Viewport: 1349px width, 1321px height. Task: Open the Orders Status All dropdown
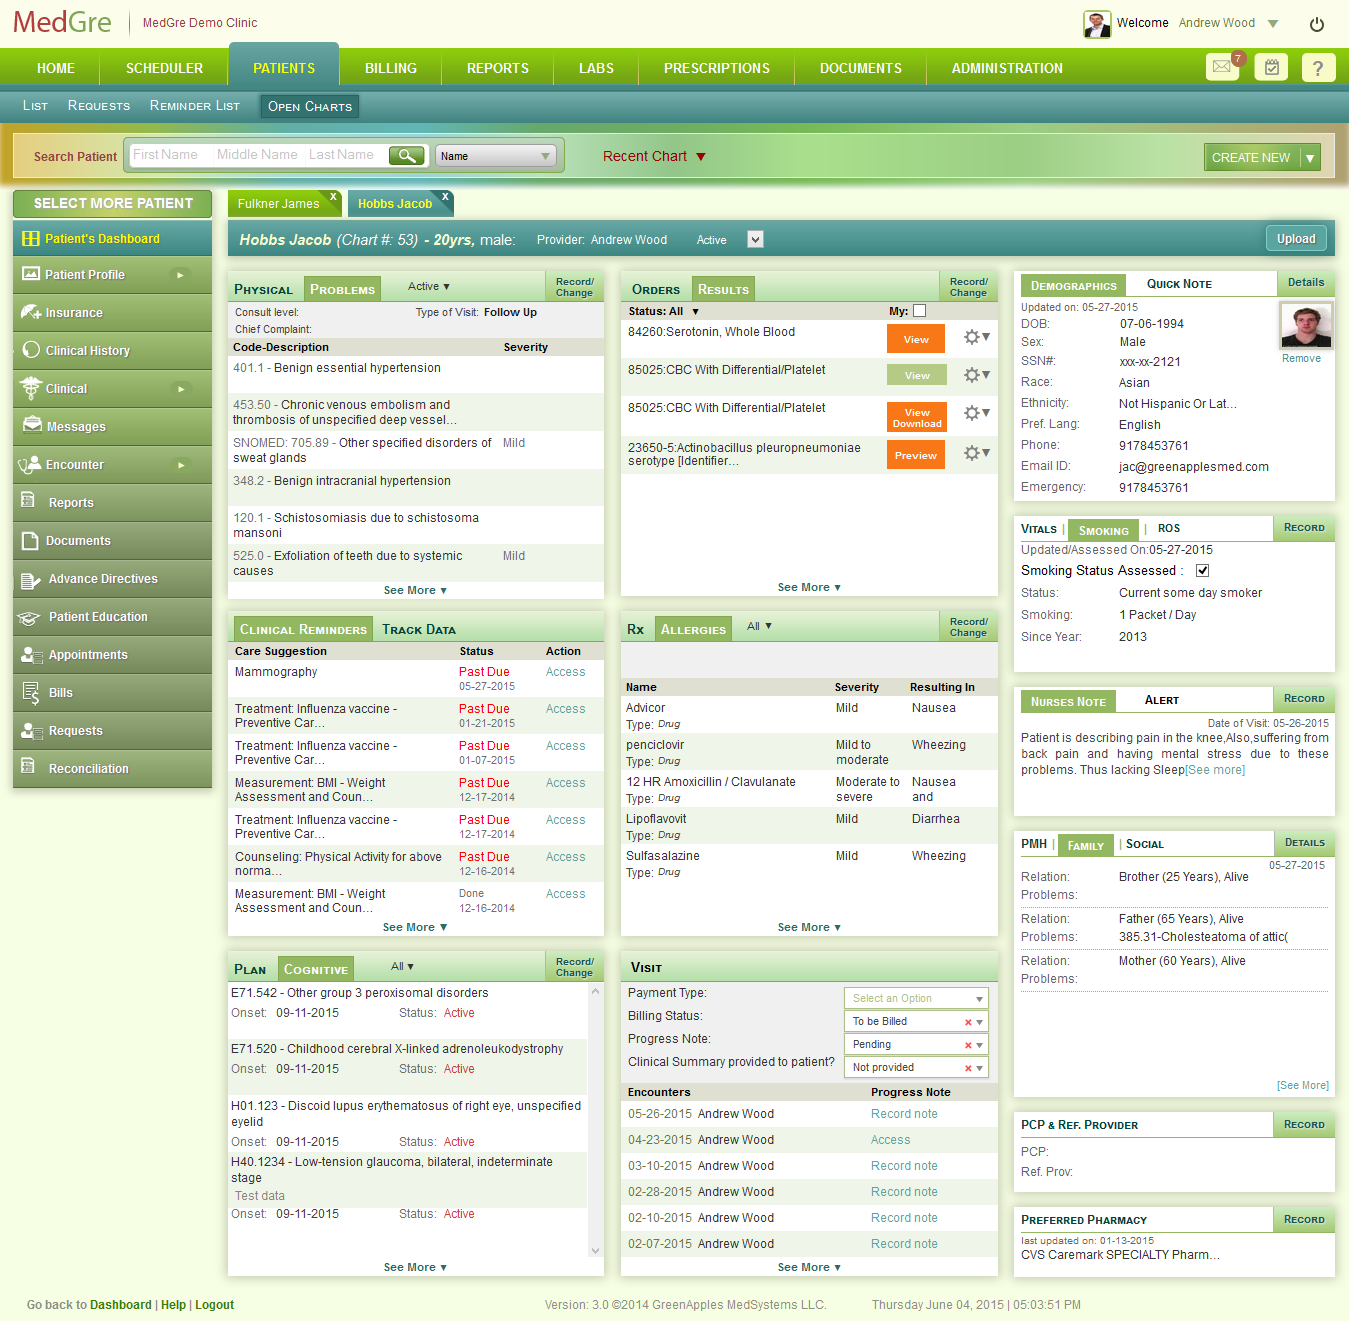(x=664, y=311)
